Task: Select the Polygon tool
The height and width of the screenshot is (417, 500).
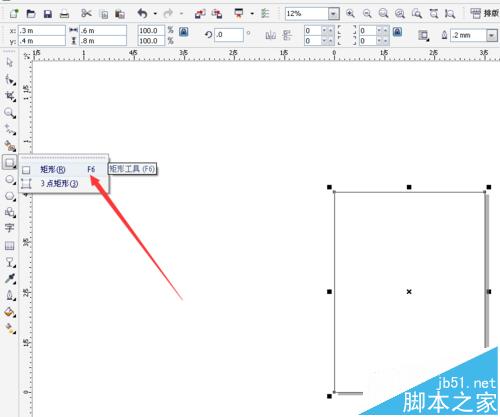Action: pos(10,196)
